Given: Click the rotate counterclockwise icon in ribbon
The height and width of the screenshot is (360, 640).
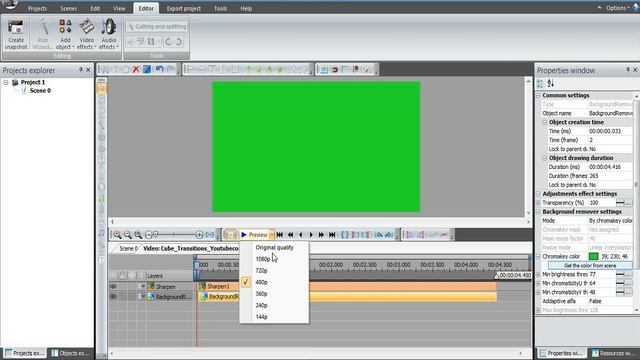Looking at the screenshot, I should tap(168, 42).
